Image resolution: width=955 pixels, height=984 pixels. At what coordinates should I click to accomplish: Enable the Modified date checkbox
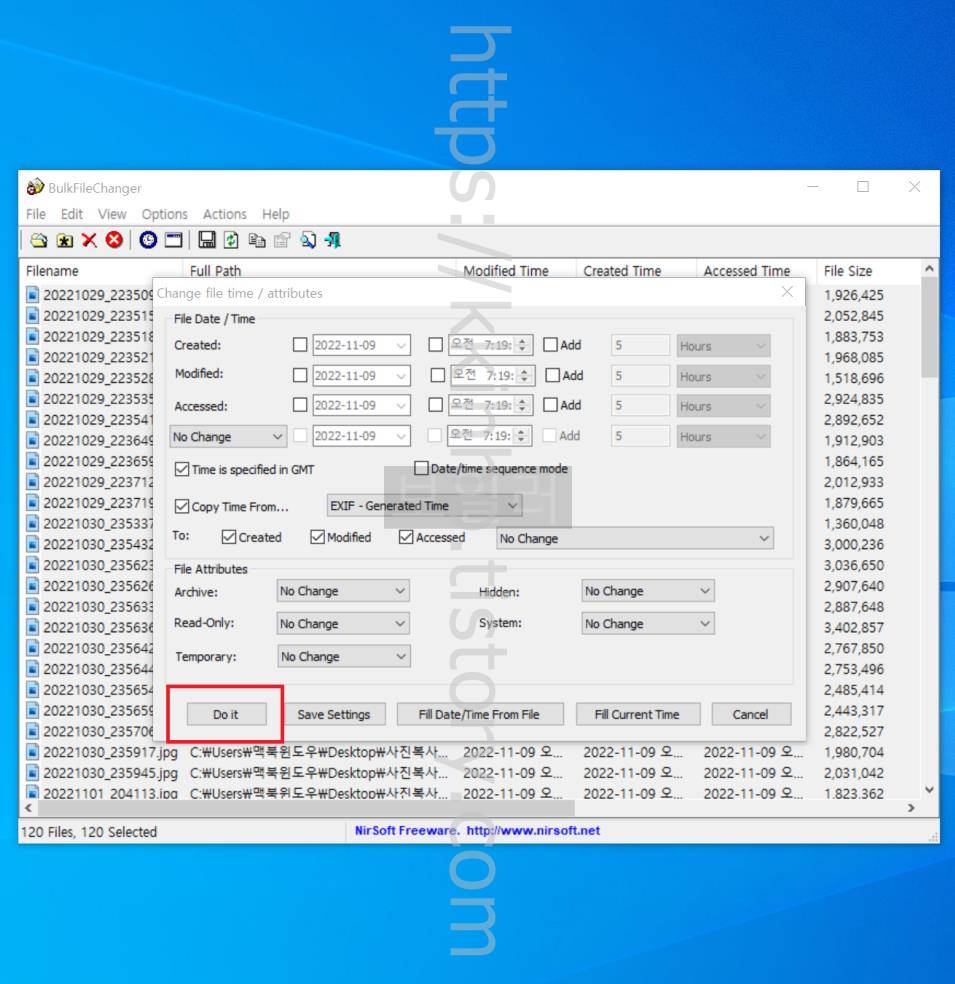click(x=300, y=375)
